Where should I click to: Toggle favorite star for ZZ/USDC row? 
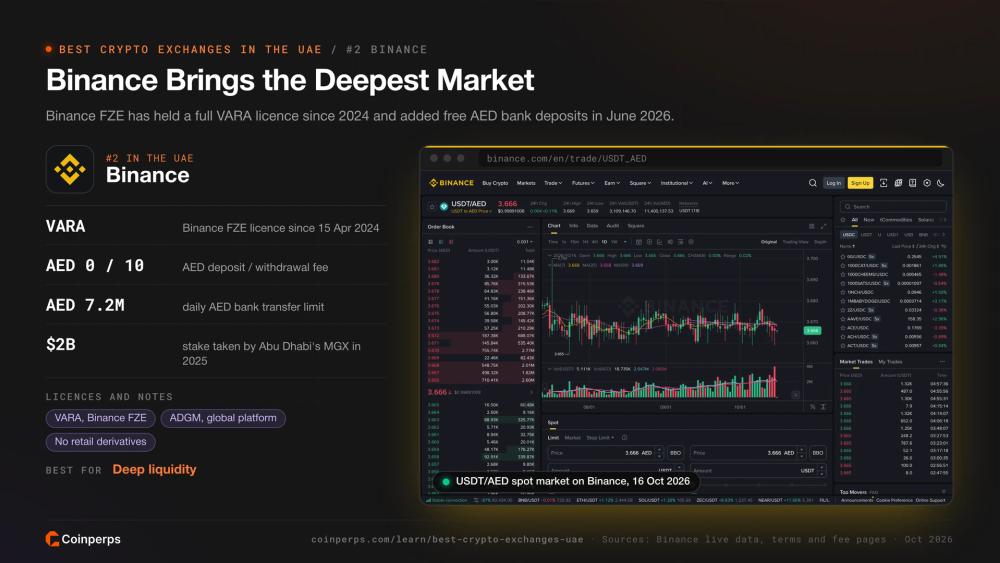point(842,310)
